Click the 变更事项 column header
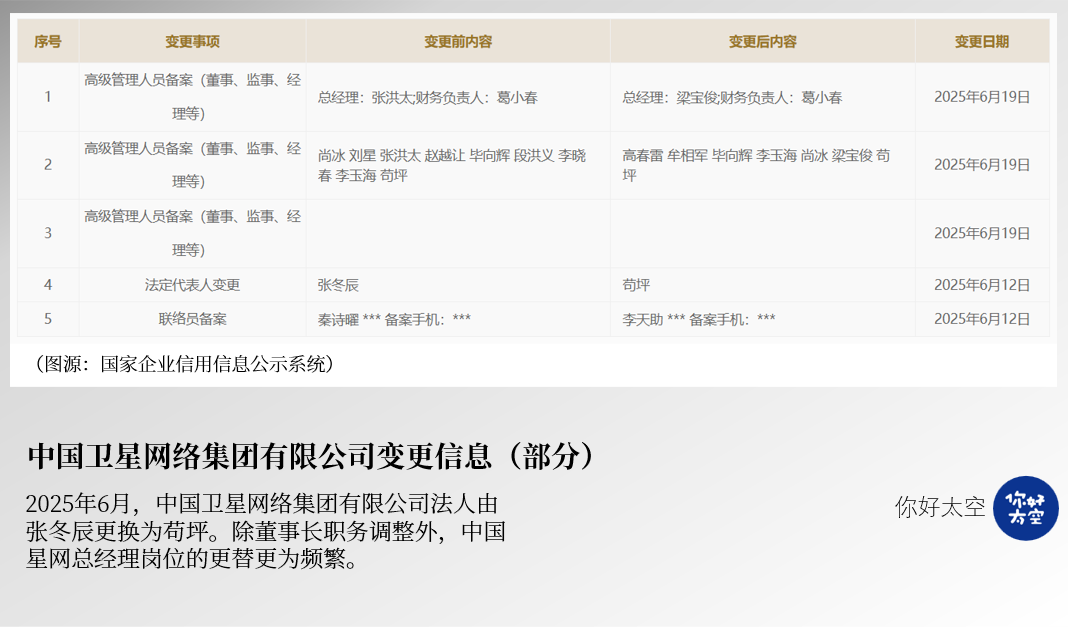The height and width of the screenshot is (627, 1068). point(193,42)
